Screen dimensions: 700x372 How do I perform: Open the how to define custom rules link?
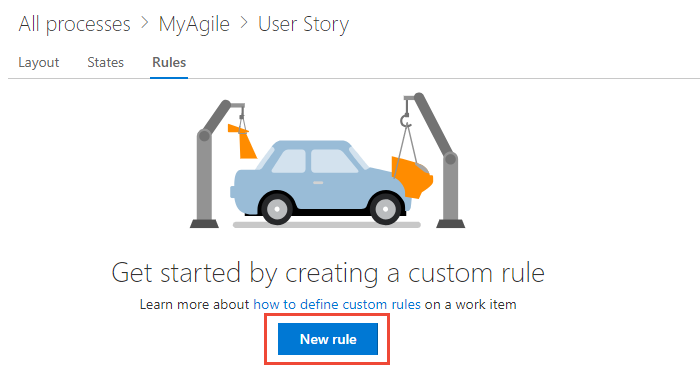337,305
